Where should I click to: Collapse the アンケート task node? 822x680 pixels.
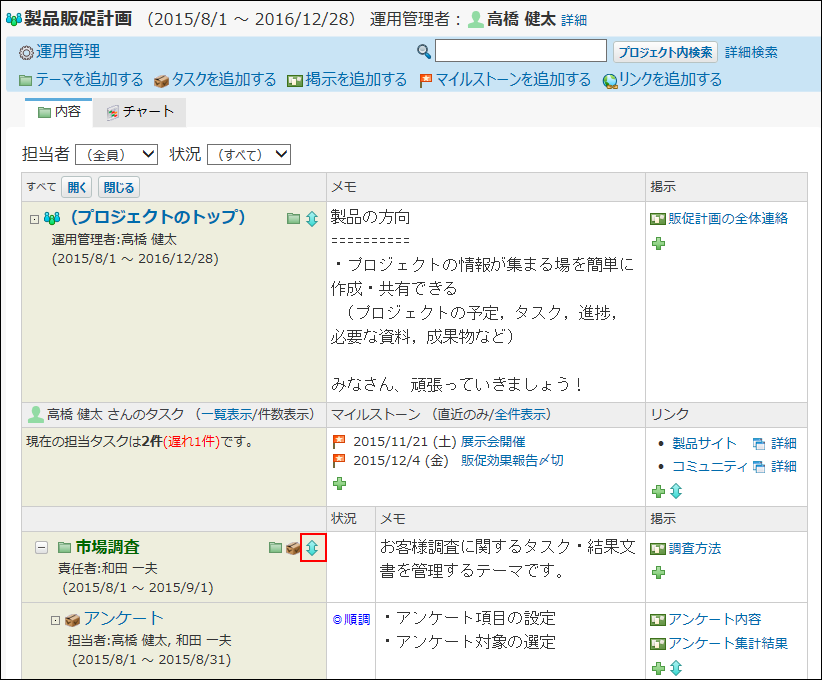coord(56,620)
